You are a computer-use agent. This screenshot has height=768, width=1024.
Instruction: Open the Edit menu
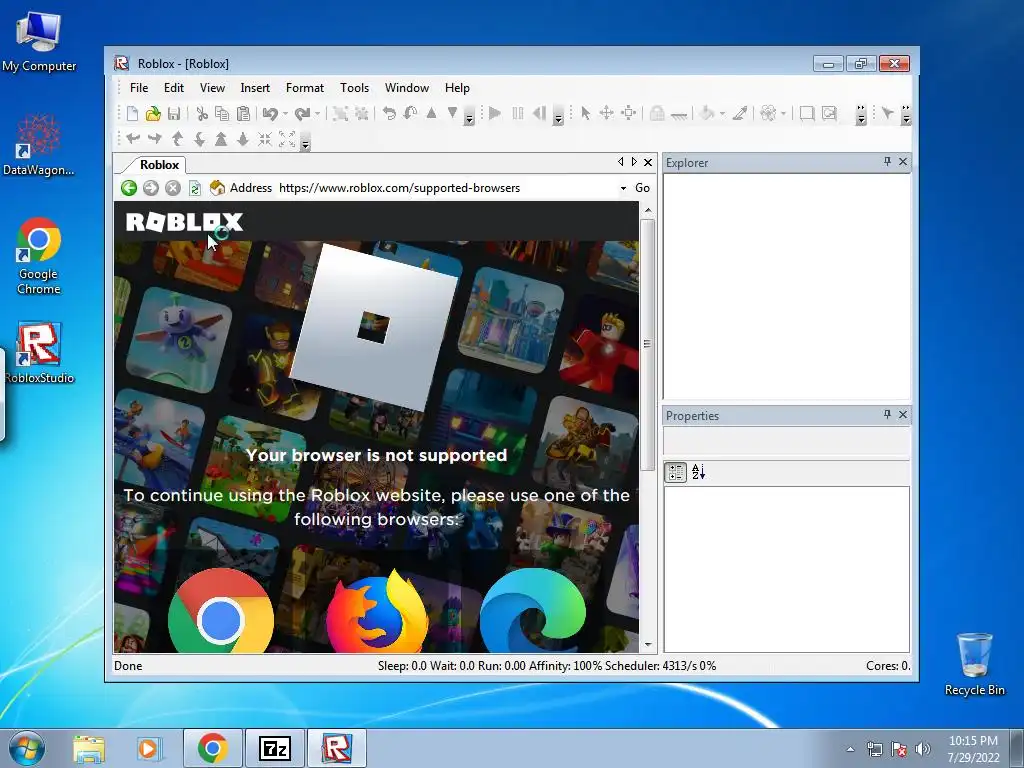coord(174,88)
